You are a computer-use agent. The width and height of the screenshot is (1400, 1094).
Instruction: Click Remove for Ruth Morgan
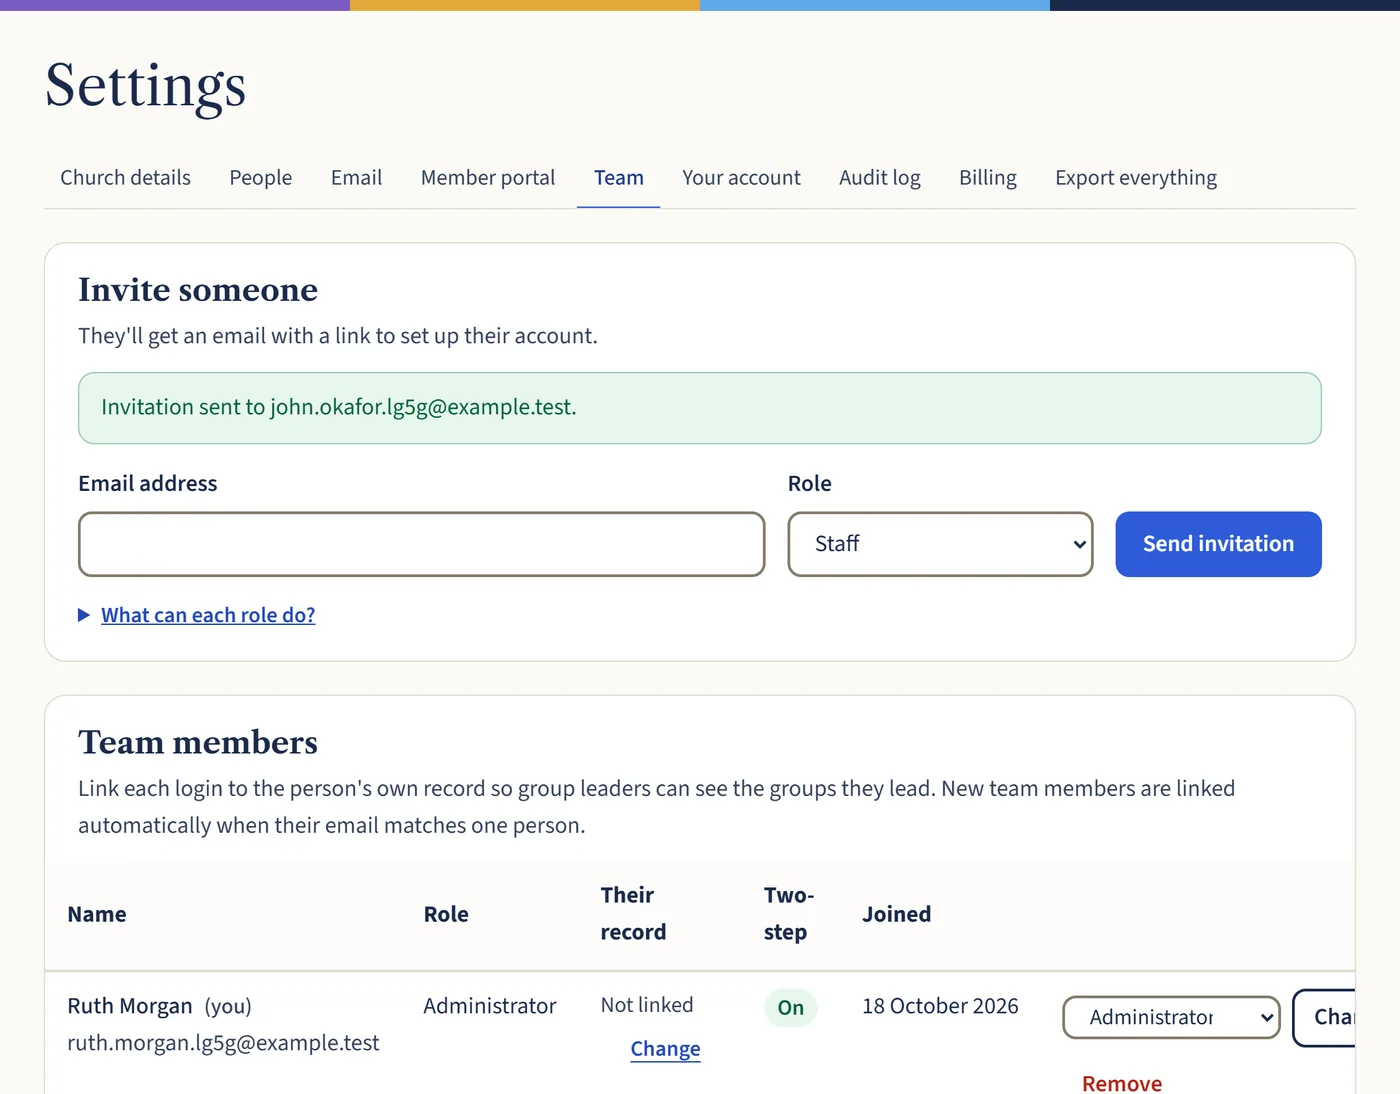(1122, 1083)
